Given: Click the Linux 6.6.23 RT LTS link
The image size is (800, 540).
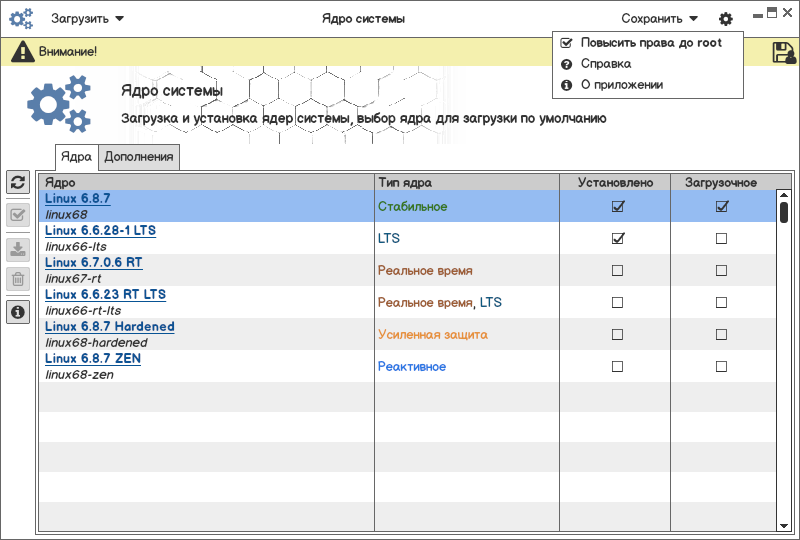Looking at the screenshot, I should (105, 295).
